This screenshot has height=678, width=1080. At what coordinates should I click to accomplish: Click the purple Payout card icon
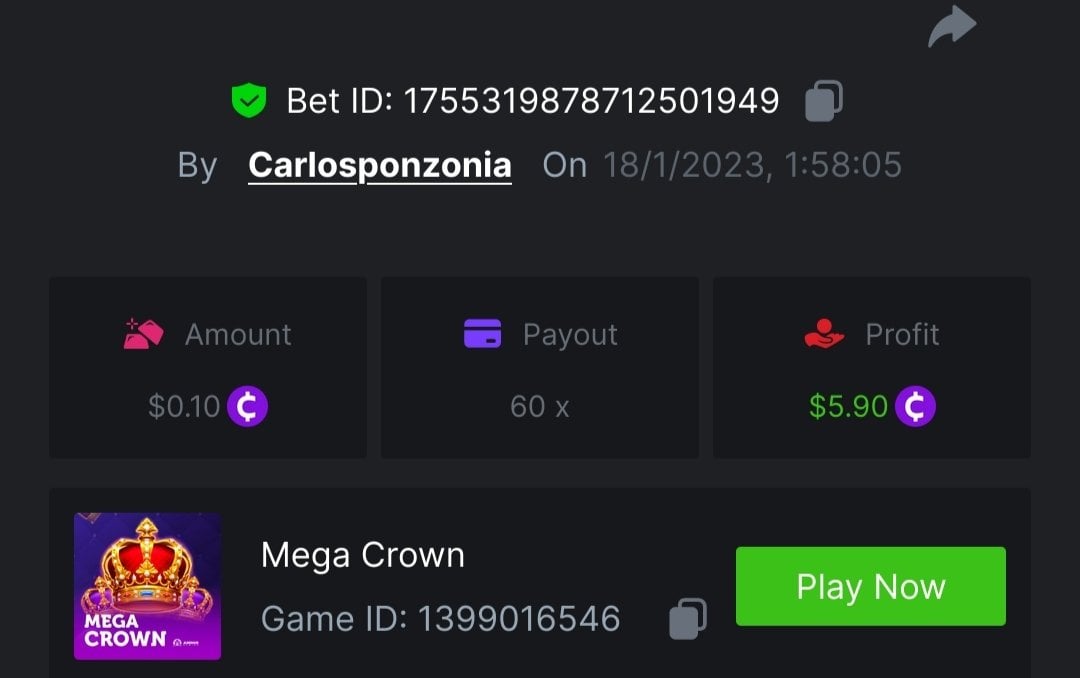482,334
